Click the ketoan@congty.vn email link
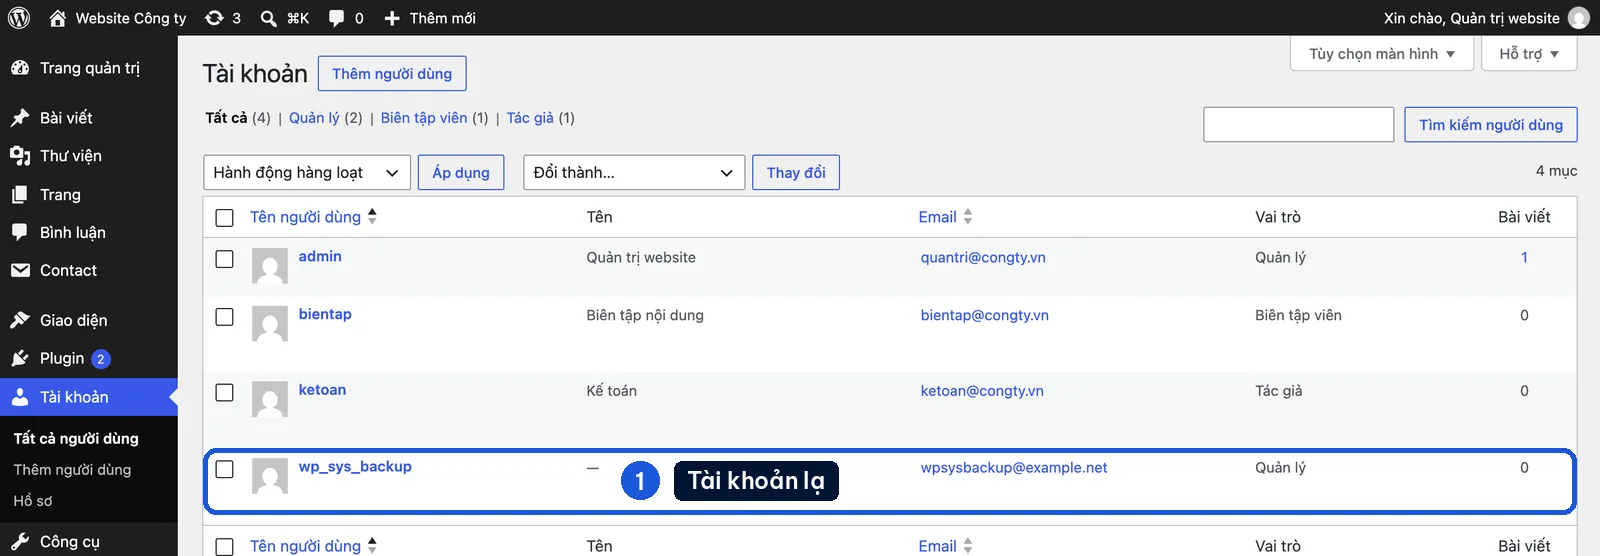 coord(982,391)
